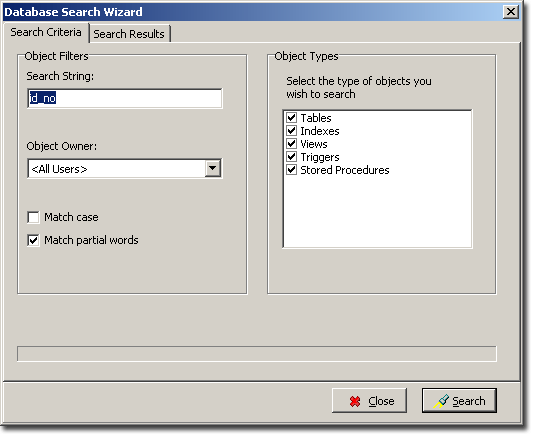Select the <All Users> combo box
This screenshot has width=533, height=437.
124,168
